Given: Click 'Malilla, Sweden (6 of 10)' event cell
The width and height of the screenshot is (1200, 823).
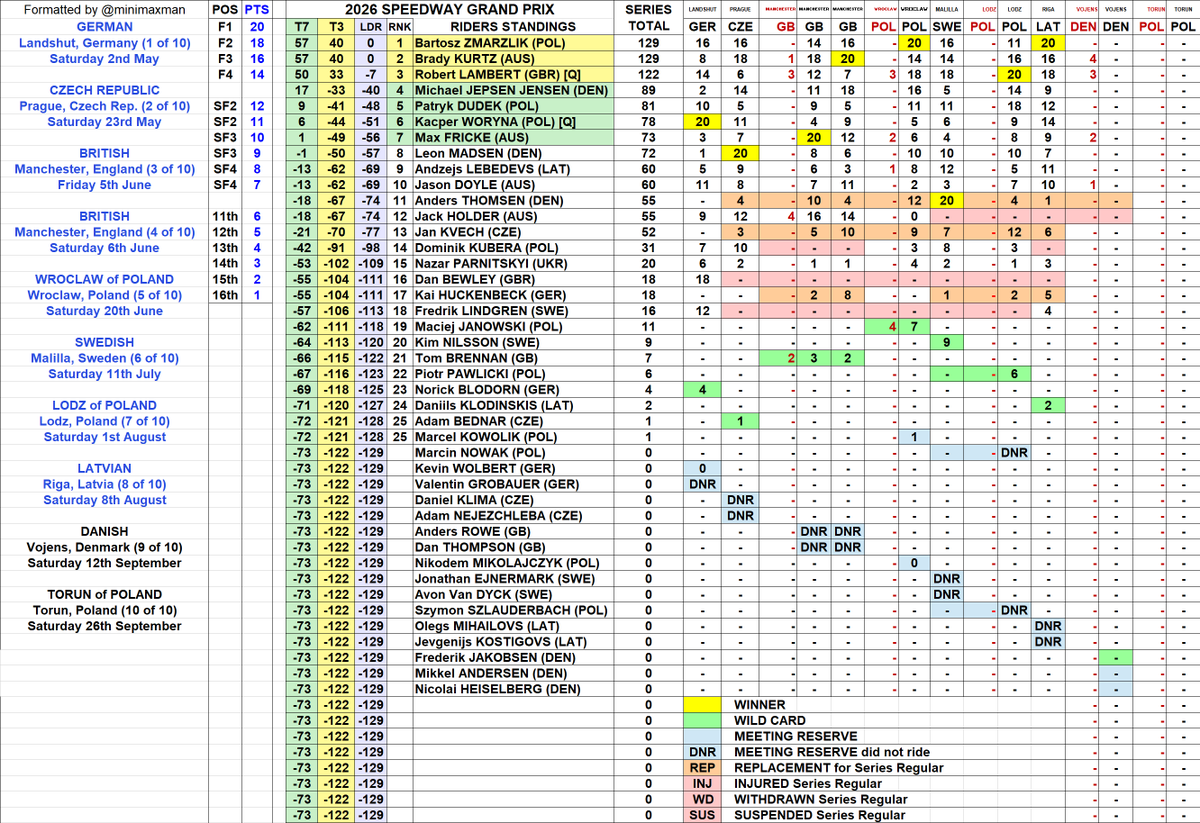Looking at the screenshot, I should pyautogui.click(x=104, y=358).
